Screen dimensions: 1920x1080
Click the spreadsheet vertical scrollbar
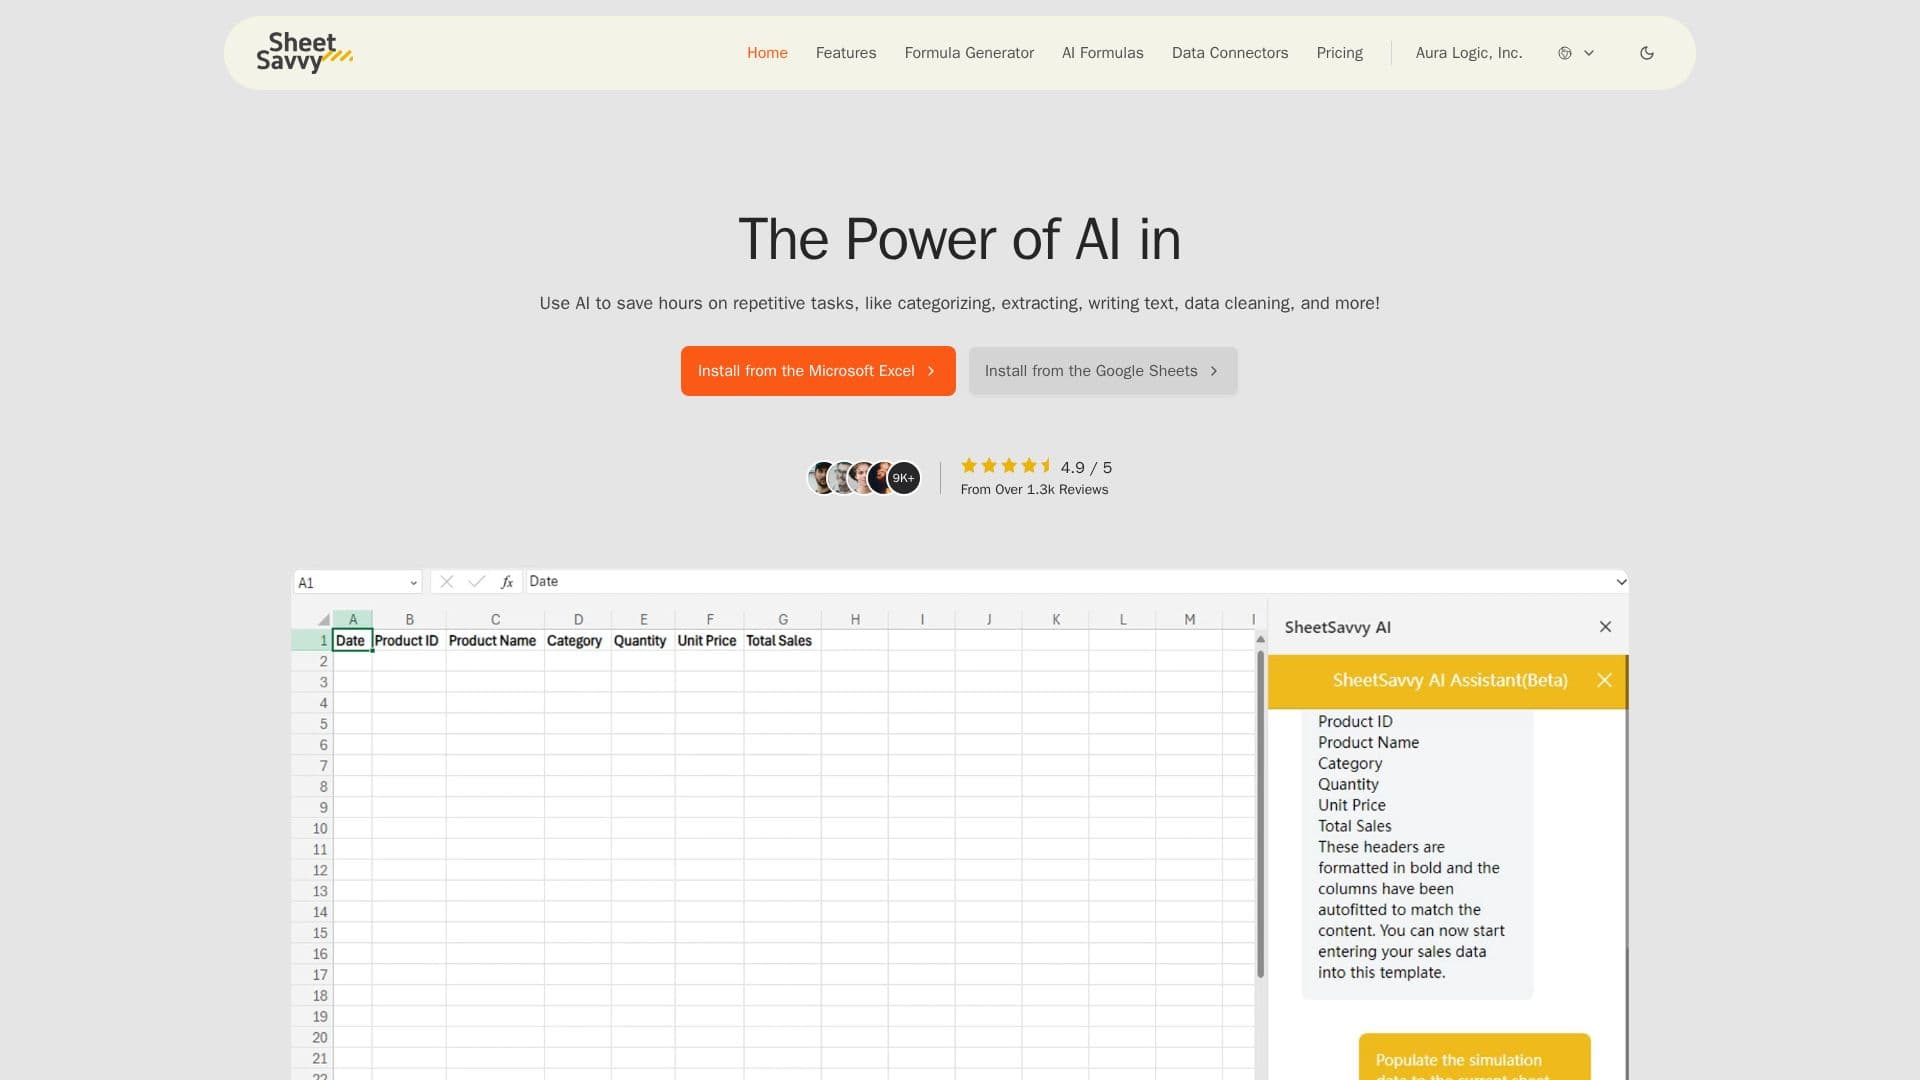click(x=1260, y=815)
